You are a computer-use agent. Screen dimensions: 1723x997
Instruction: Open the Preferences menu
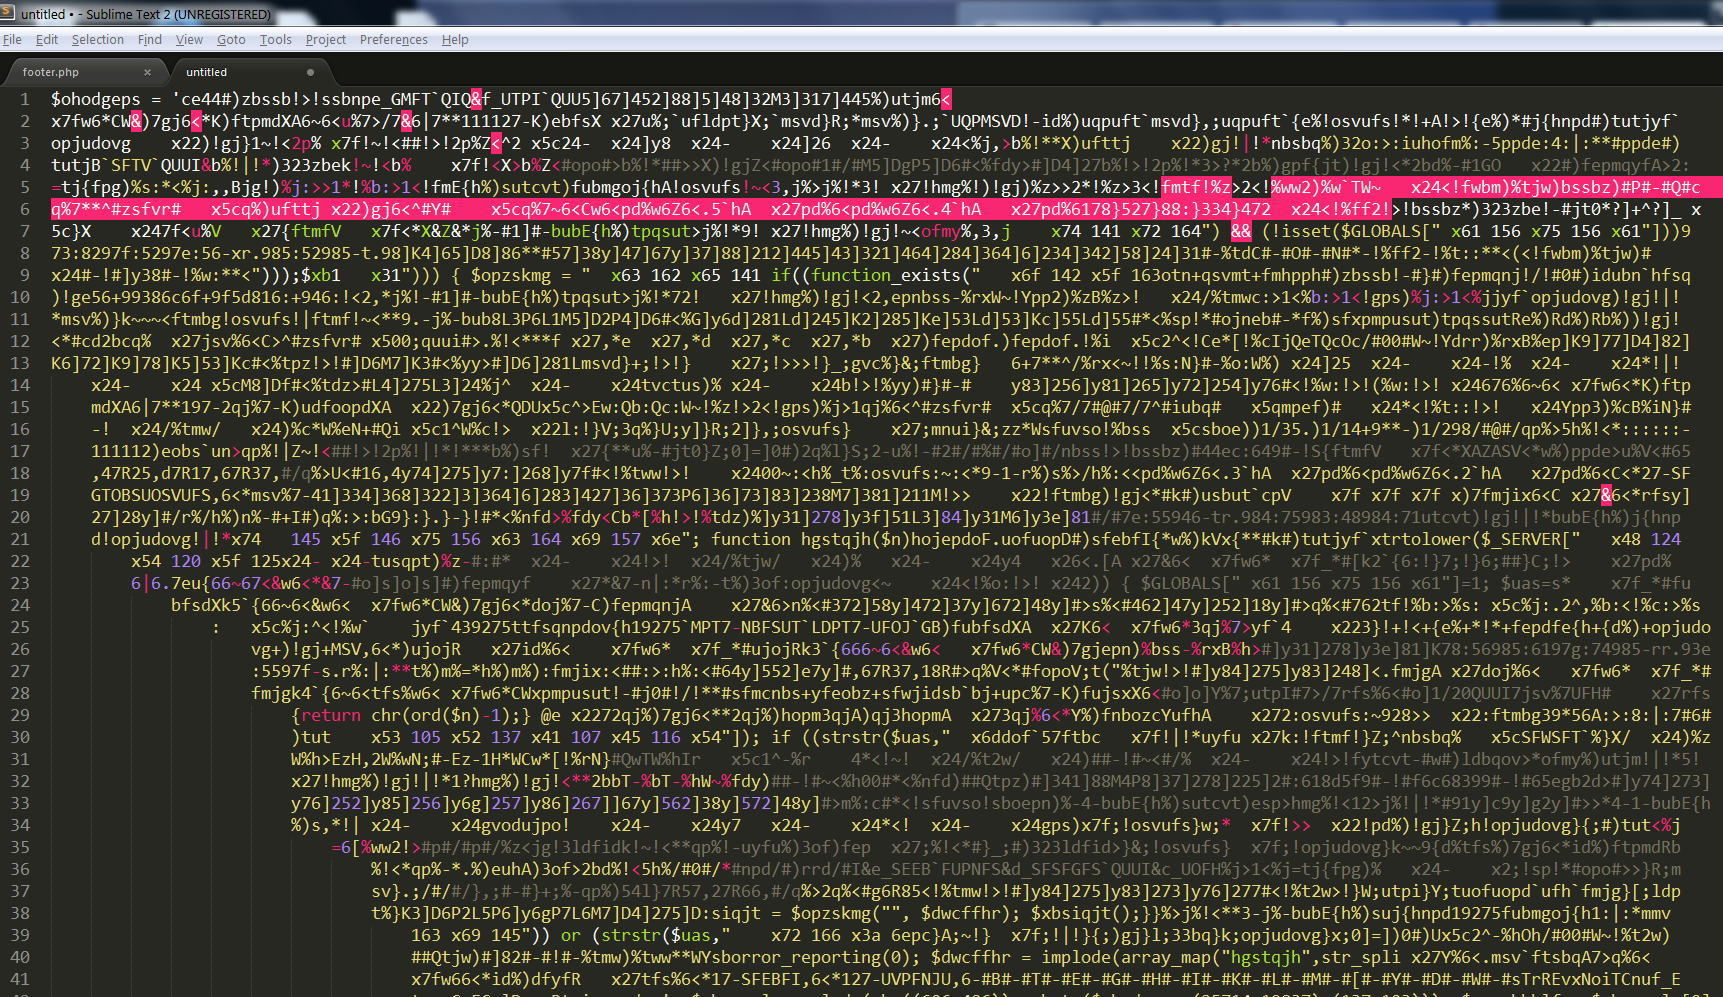coord(394,40)
